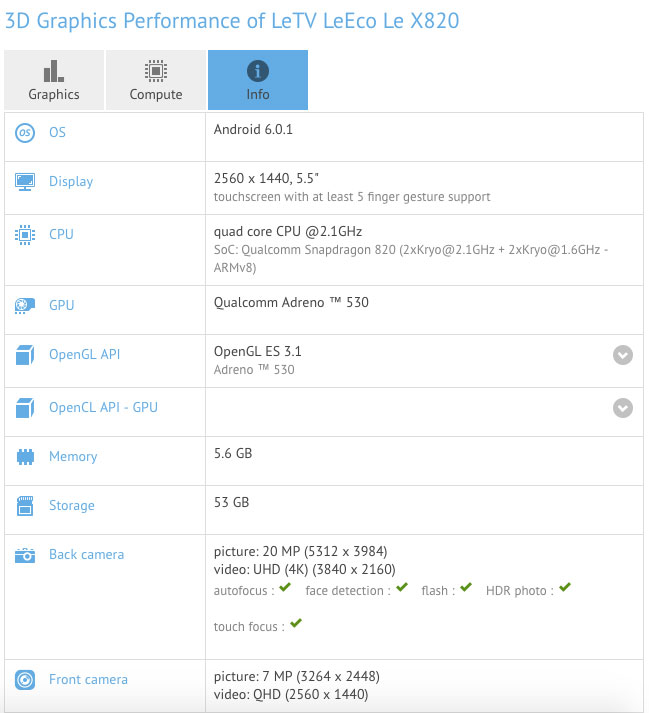This screenshot has height=713, width=649.
Task: Click the picture: 20 MP (5312 x 3984) text
Action: tap(301, 552)
